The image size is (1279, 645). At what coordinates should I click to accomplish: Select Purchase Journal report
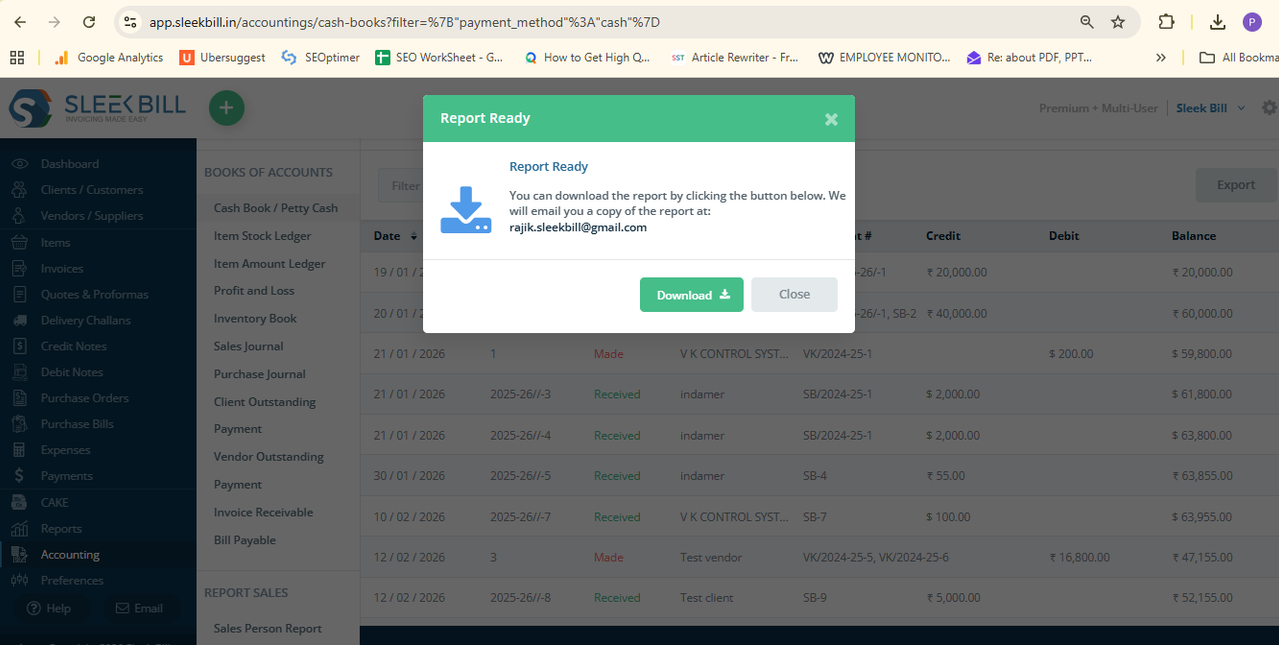[x=259, y=374]
